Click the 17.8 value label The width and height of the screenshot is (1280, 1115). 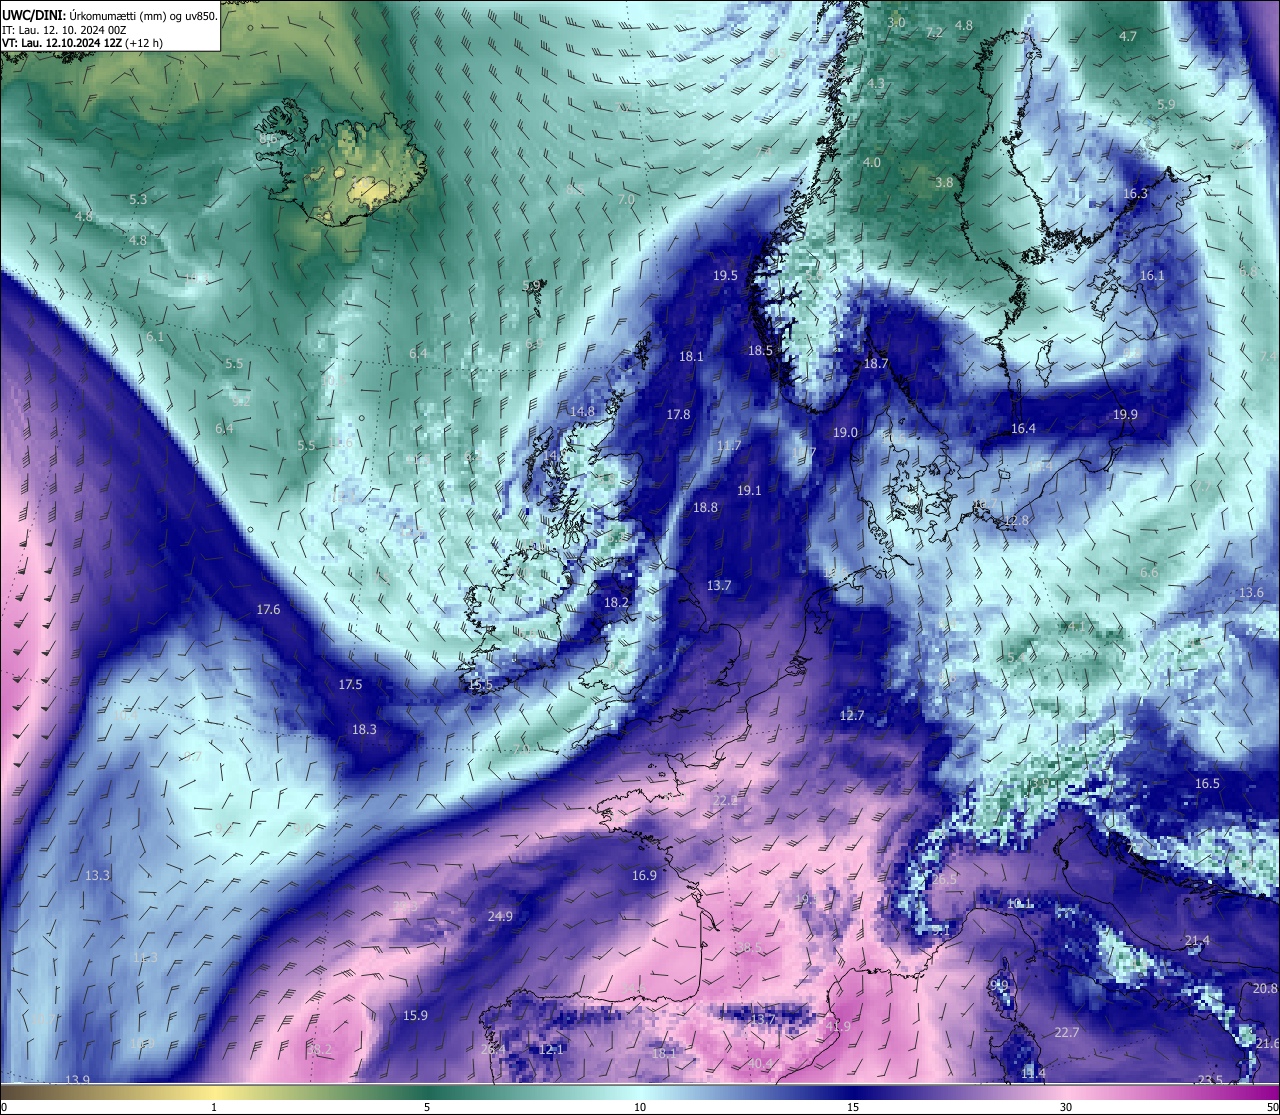coord(678,415)
